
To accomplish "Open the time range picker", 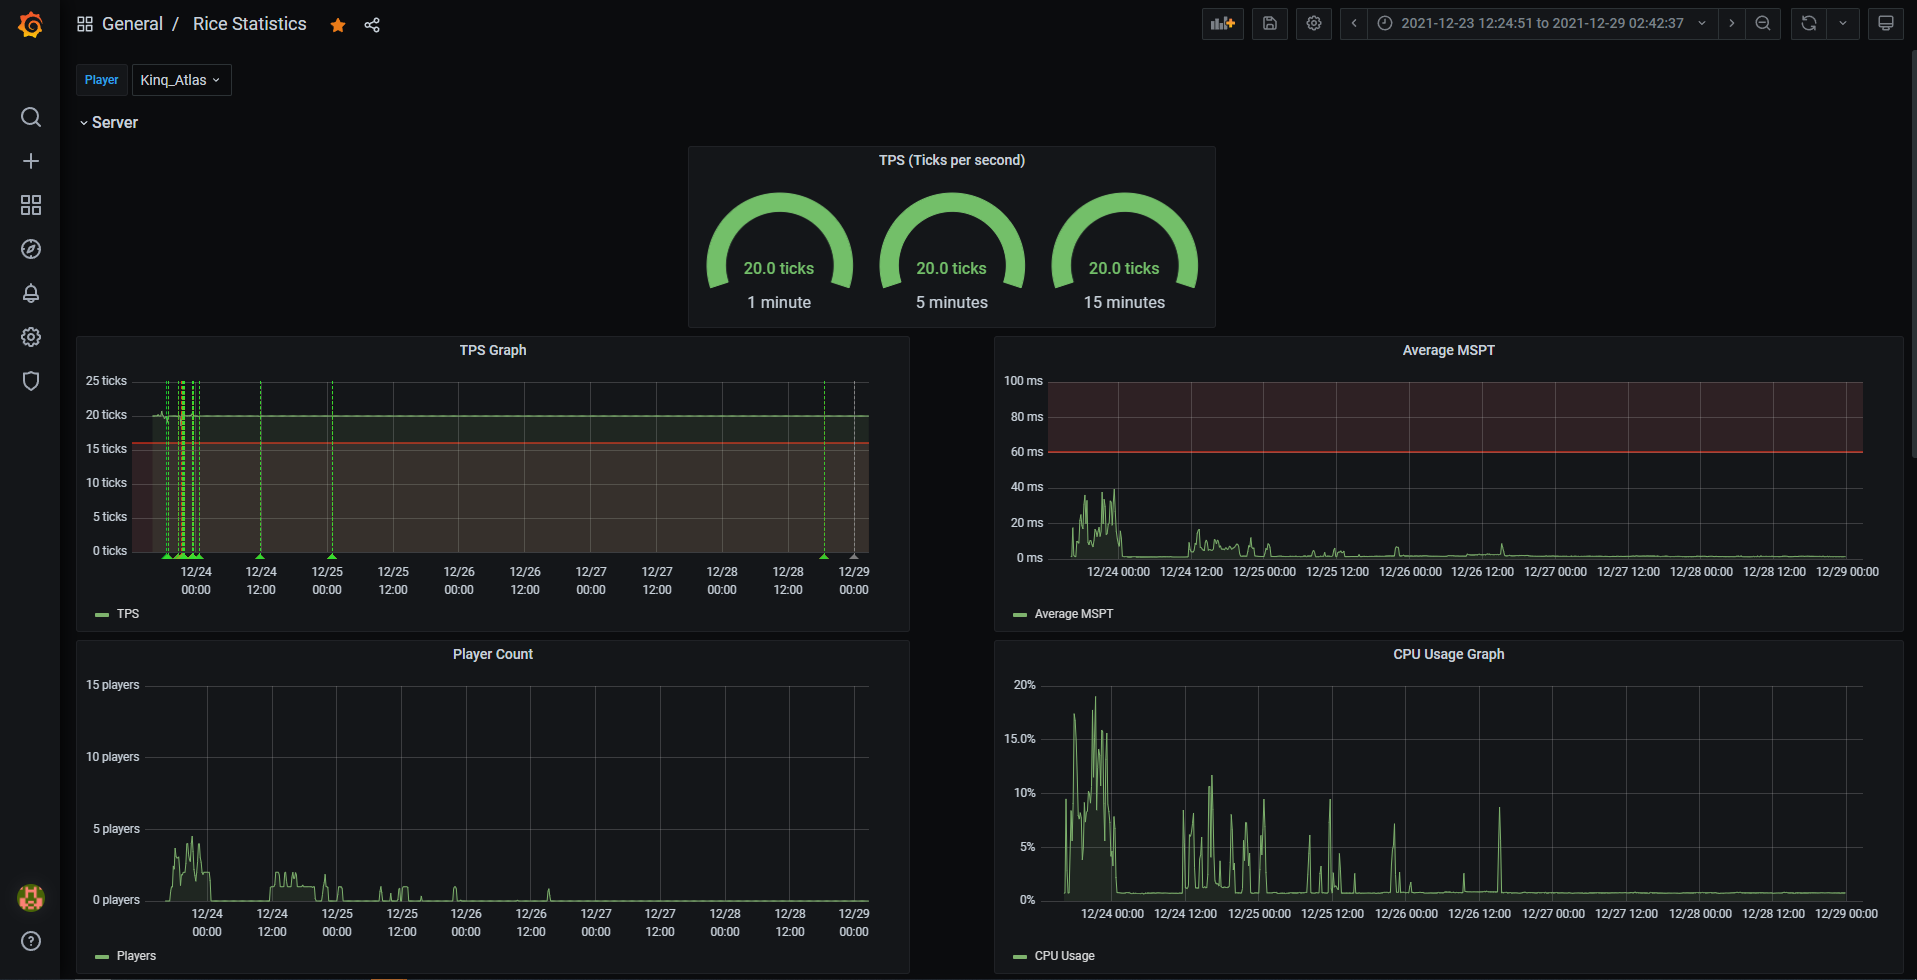I will click(1542, 24).
